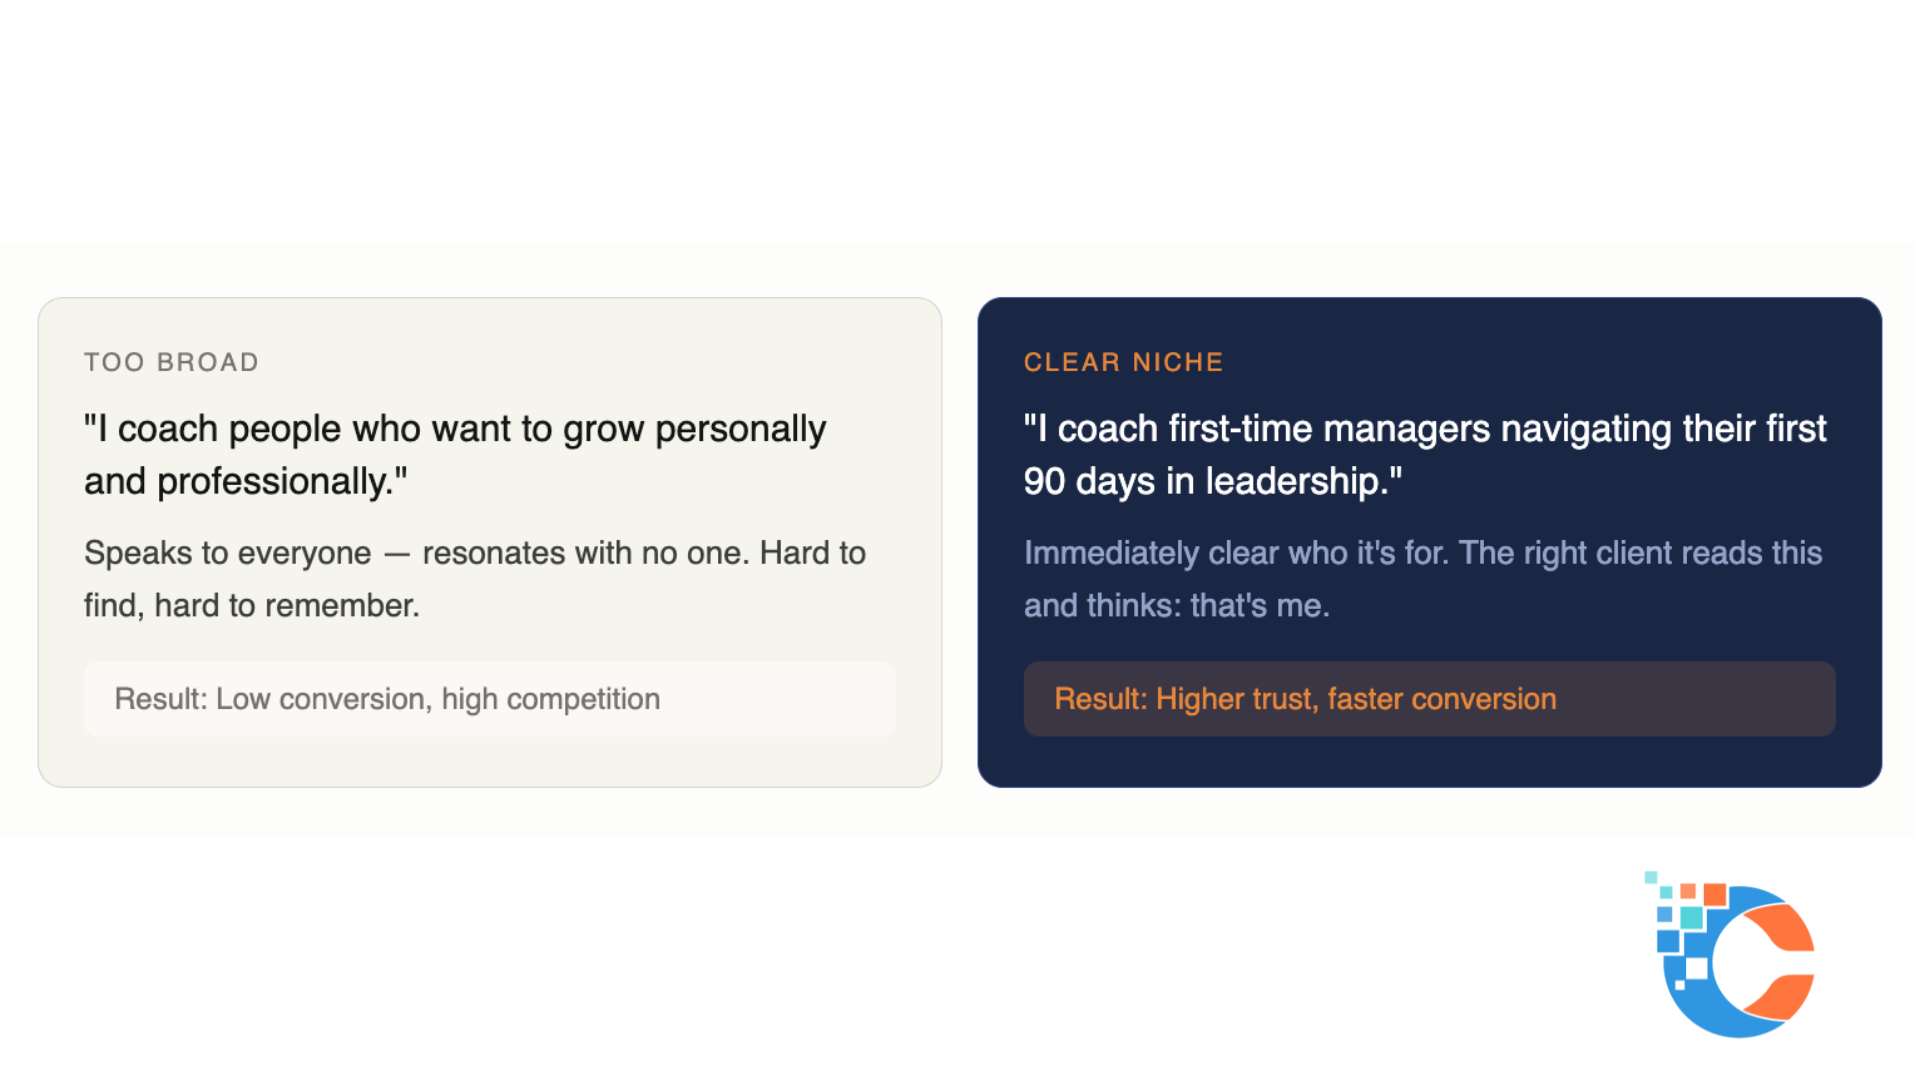Select the "first-time managers" quote line
This screenshot has height=1080, width=1920.
pos(1424,429)
